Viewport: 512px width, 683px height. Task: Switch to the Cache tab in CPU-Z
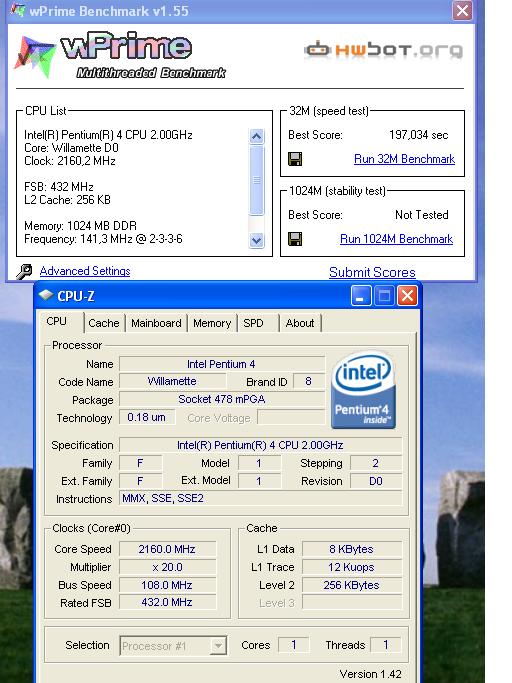(104, 323)
